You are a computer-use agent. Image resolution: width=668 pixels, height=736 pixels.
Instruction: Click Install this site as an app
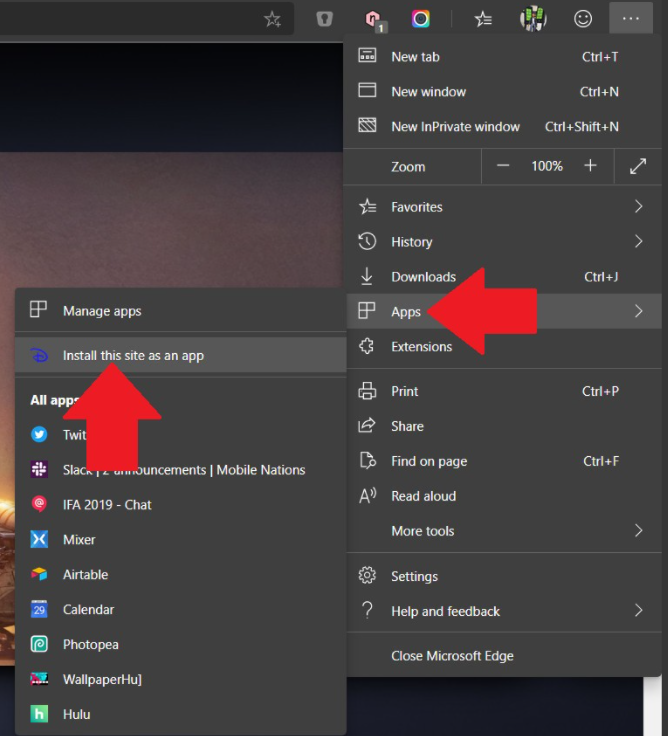tap(181, 355)
